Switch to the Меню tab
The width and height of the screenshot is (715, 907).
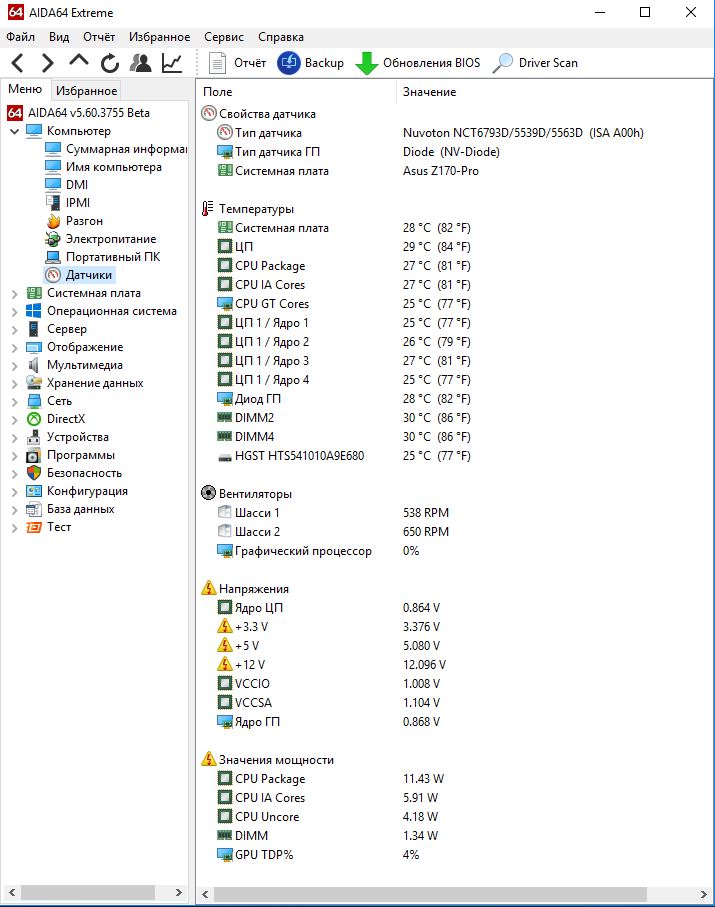click(x=25, y=89)
